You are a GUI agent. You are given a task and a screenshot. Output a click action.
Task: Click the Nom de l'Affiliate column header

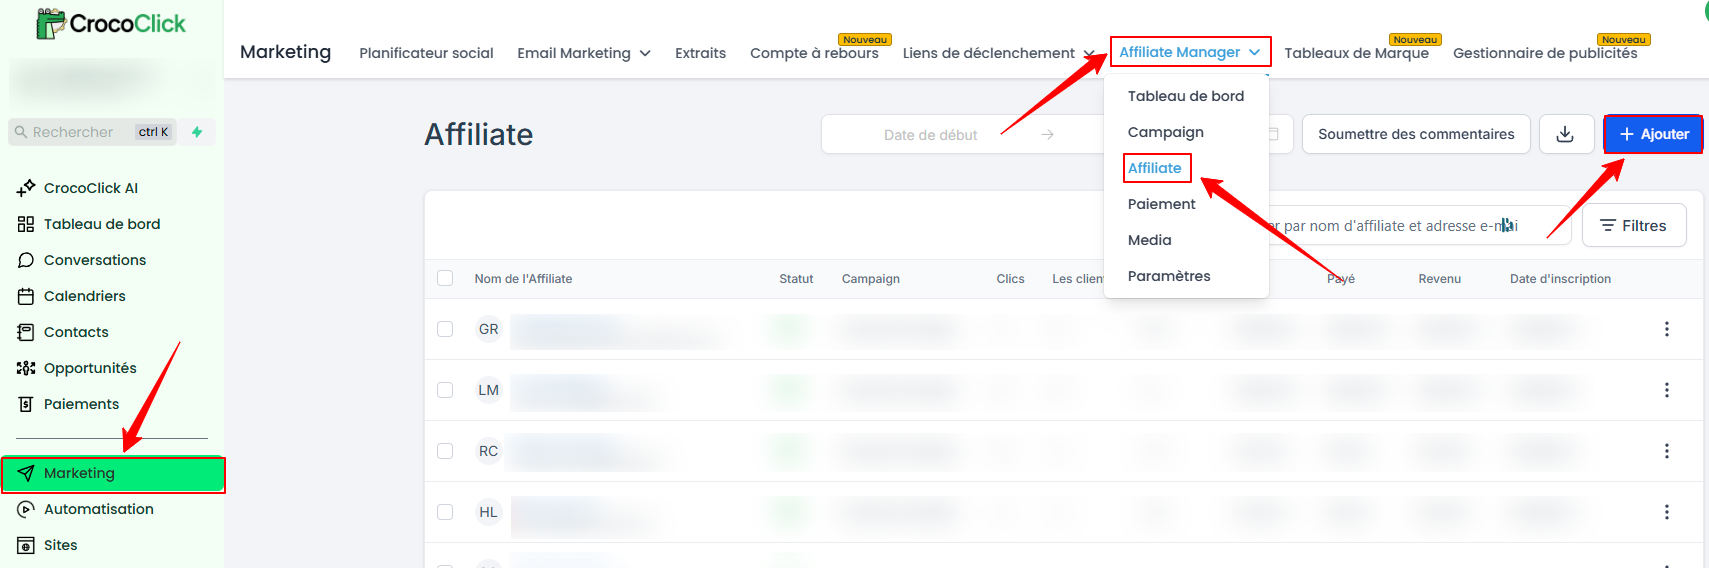523,279
